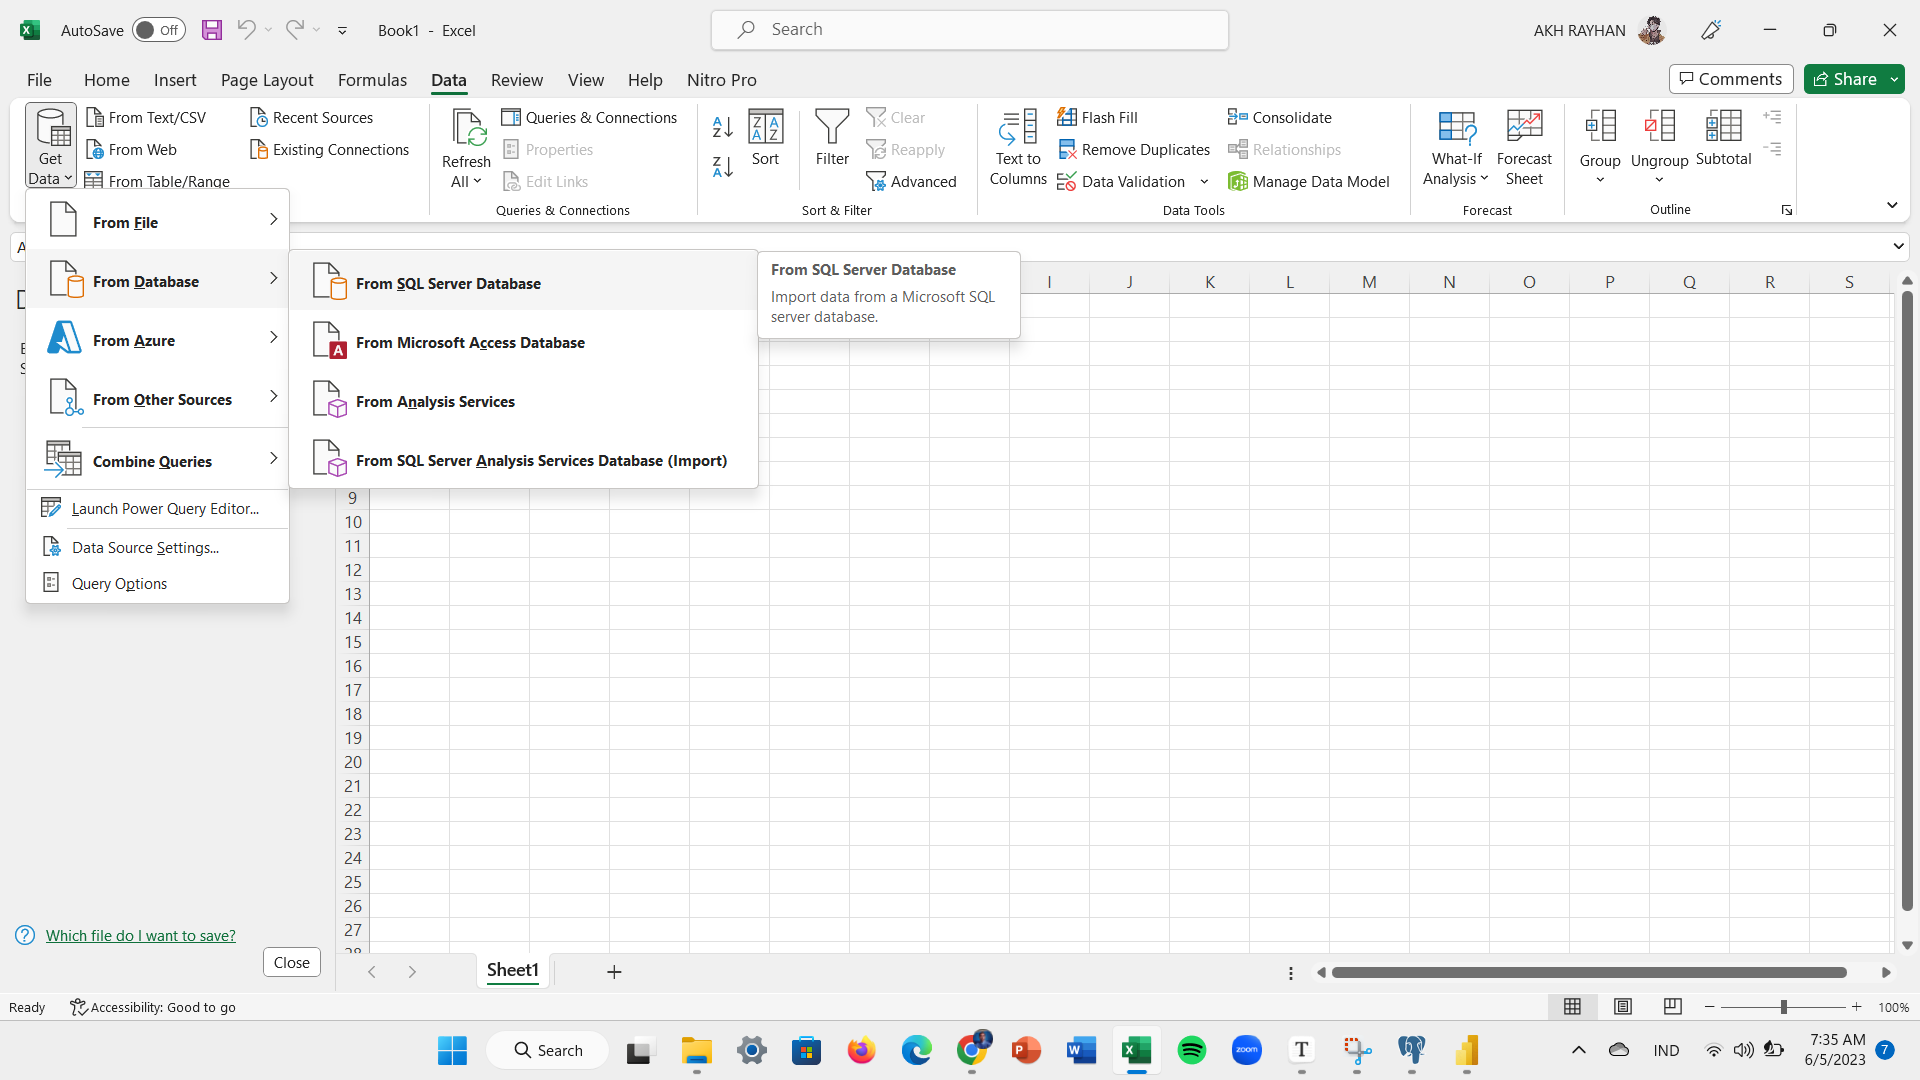Image resolution: width=1920 pixels, height=1080 pixels.
Task: Open Spotify from the taskbar
Action: tap(1191, 1050)
